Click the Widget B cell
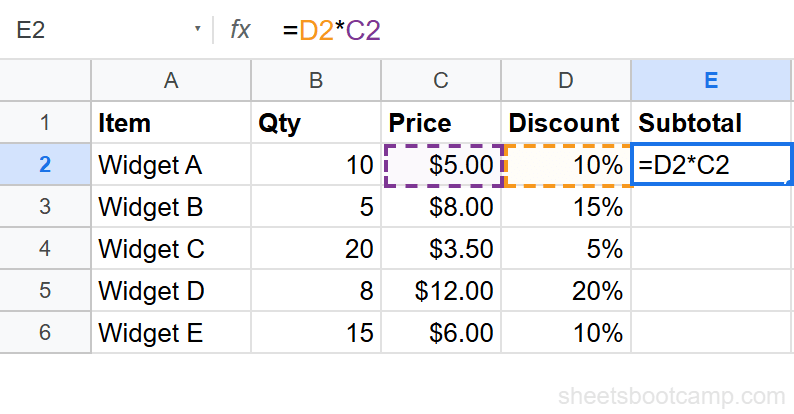Image resolution: width=794 pixels, height=414 pixels. (171, 206)
